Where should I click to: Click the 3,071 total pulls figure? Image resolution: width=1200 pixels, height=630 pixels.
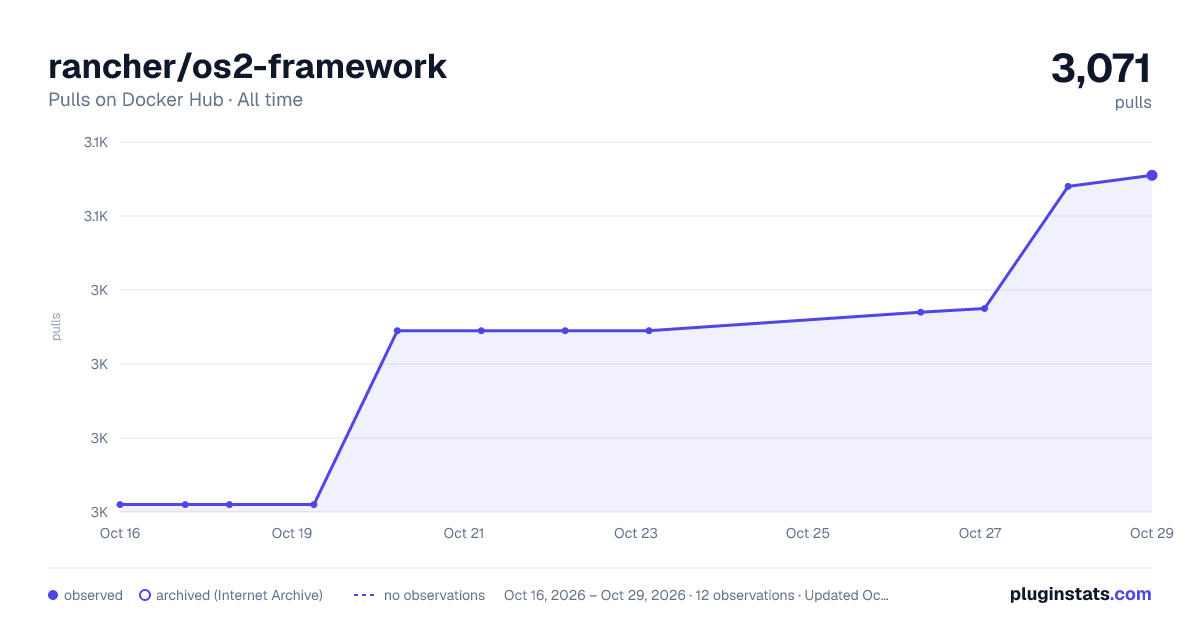point(1101,69)
